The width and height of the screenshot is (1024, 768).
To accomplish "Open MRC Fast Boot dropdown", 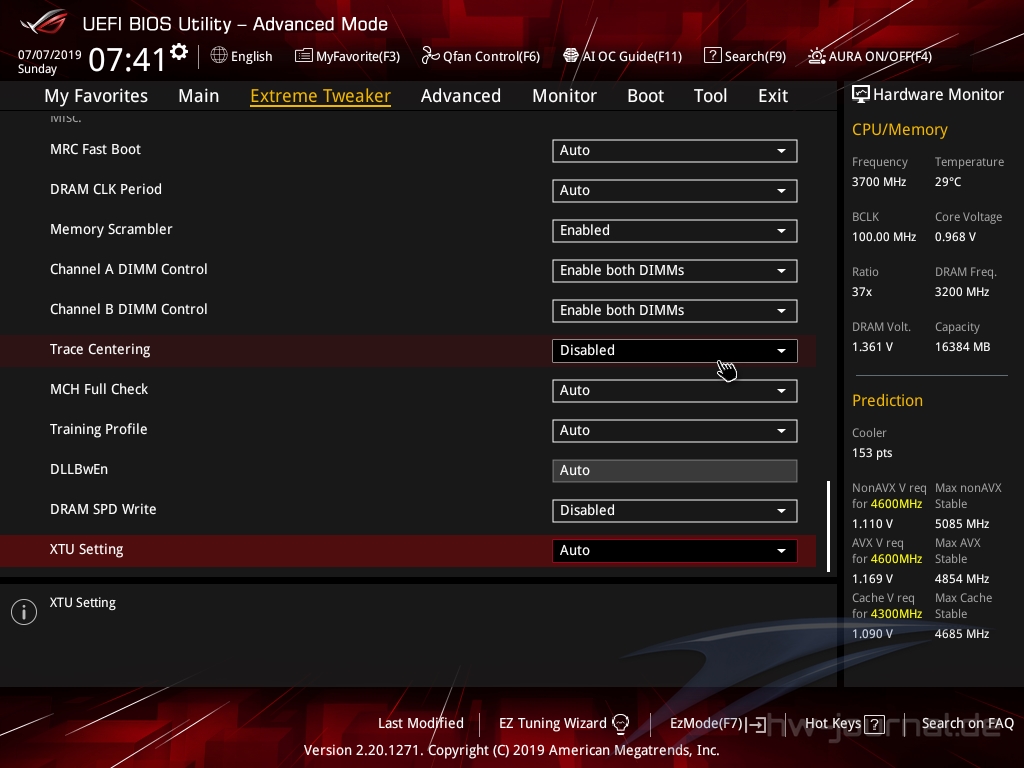I will pyautogui.click(x=675, y=151).
